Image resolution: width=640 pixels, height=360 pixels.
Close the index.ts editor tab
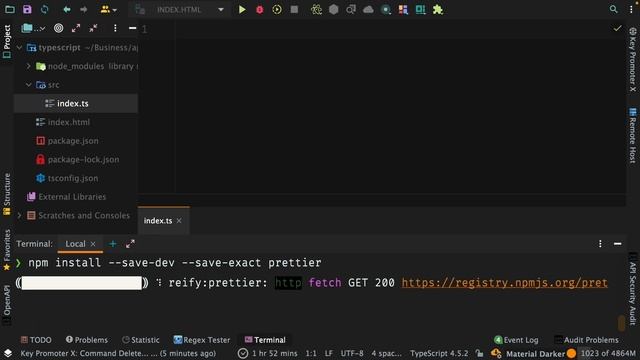click(x=179, y=221)
